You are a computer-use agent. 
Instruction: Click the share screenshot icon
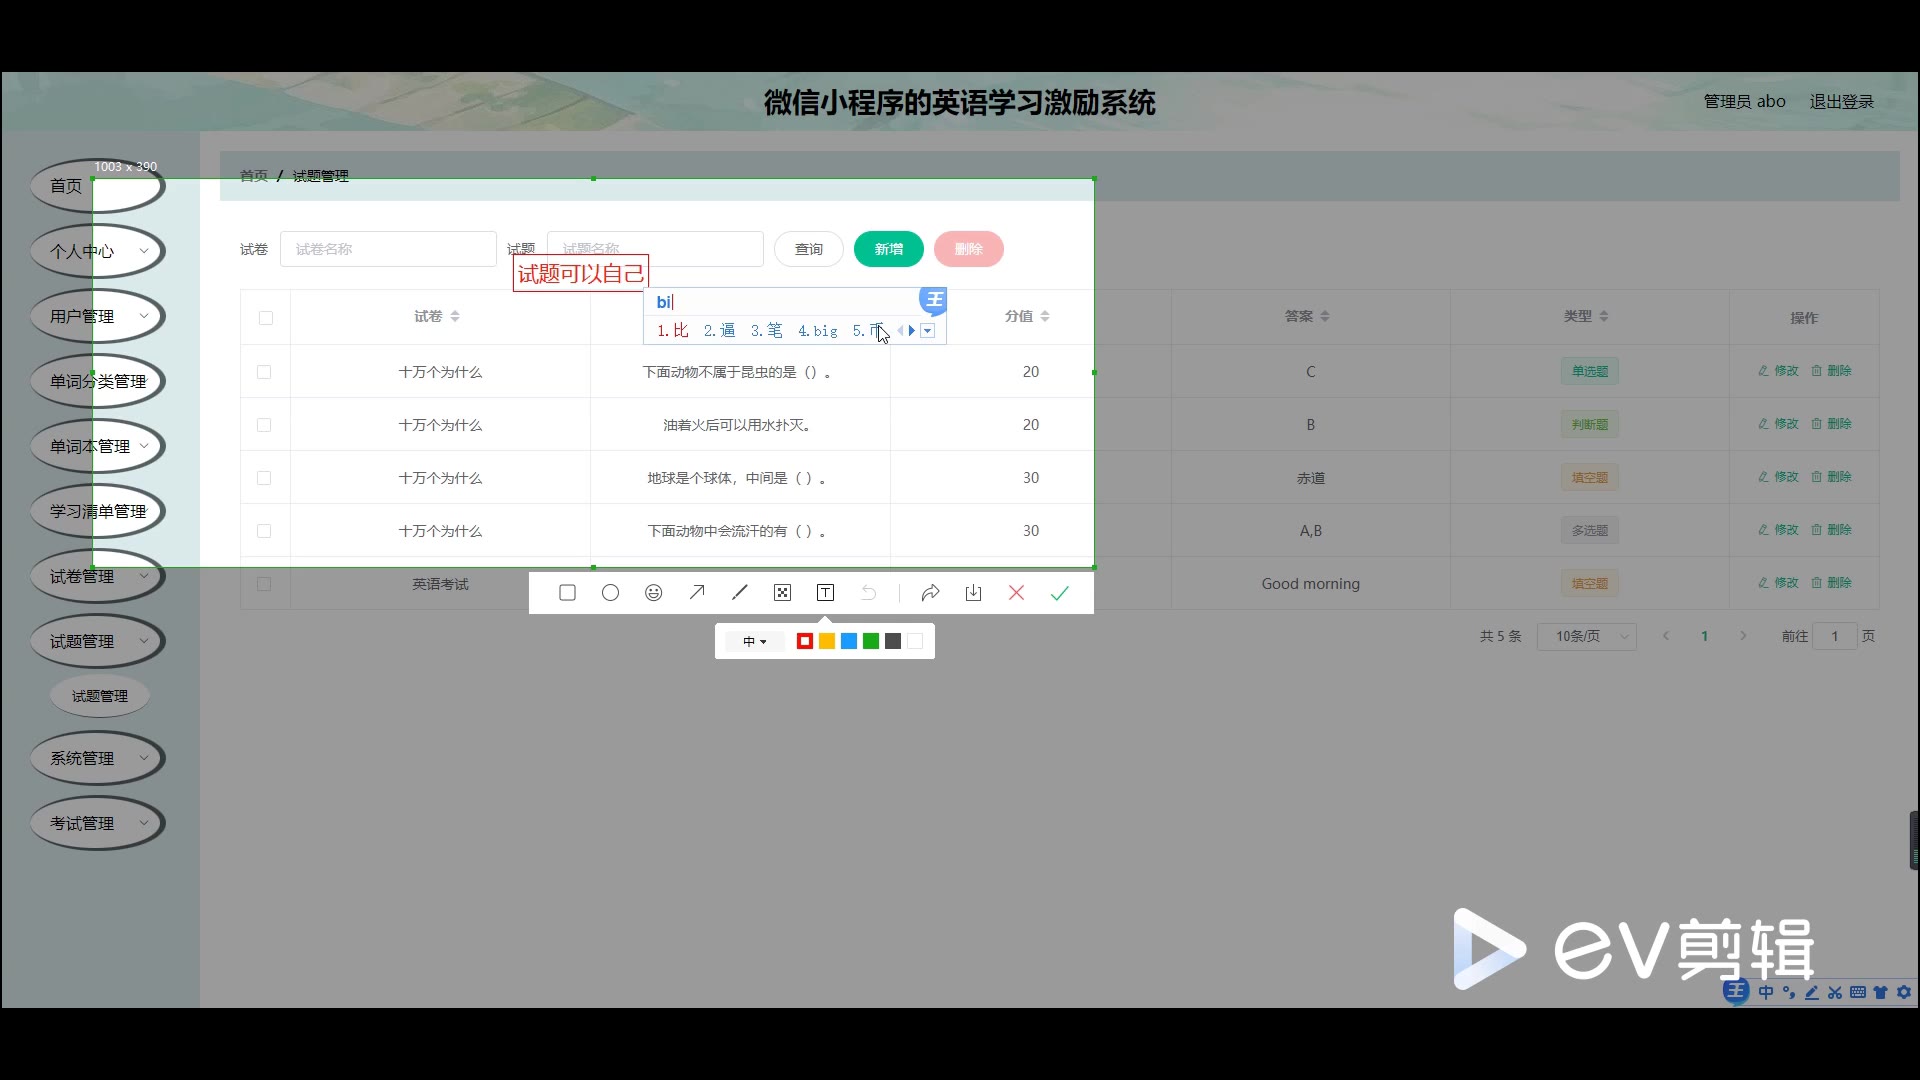click(930, 593)
